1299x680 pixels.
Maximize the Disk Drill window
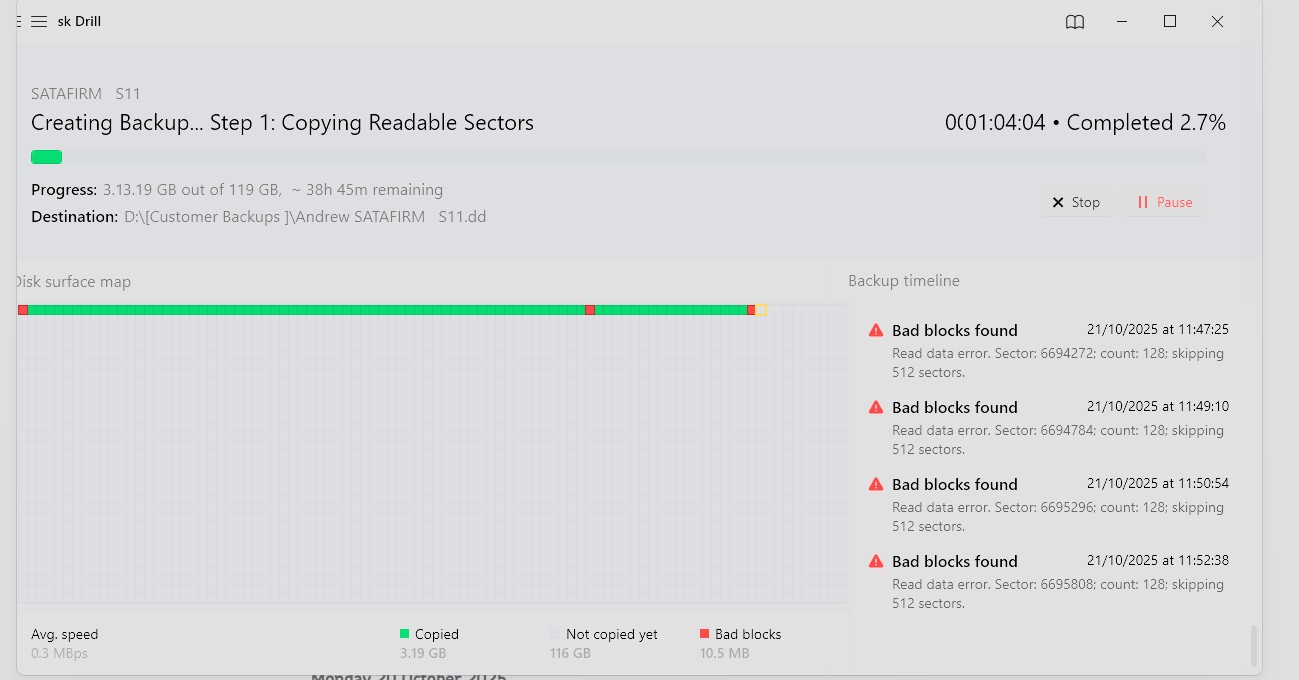point(1170,21)
